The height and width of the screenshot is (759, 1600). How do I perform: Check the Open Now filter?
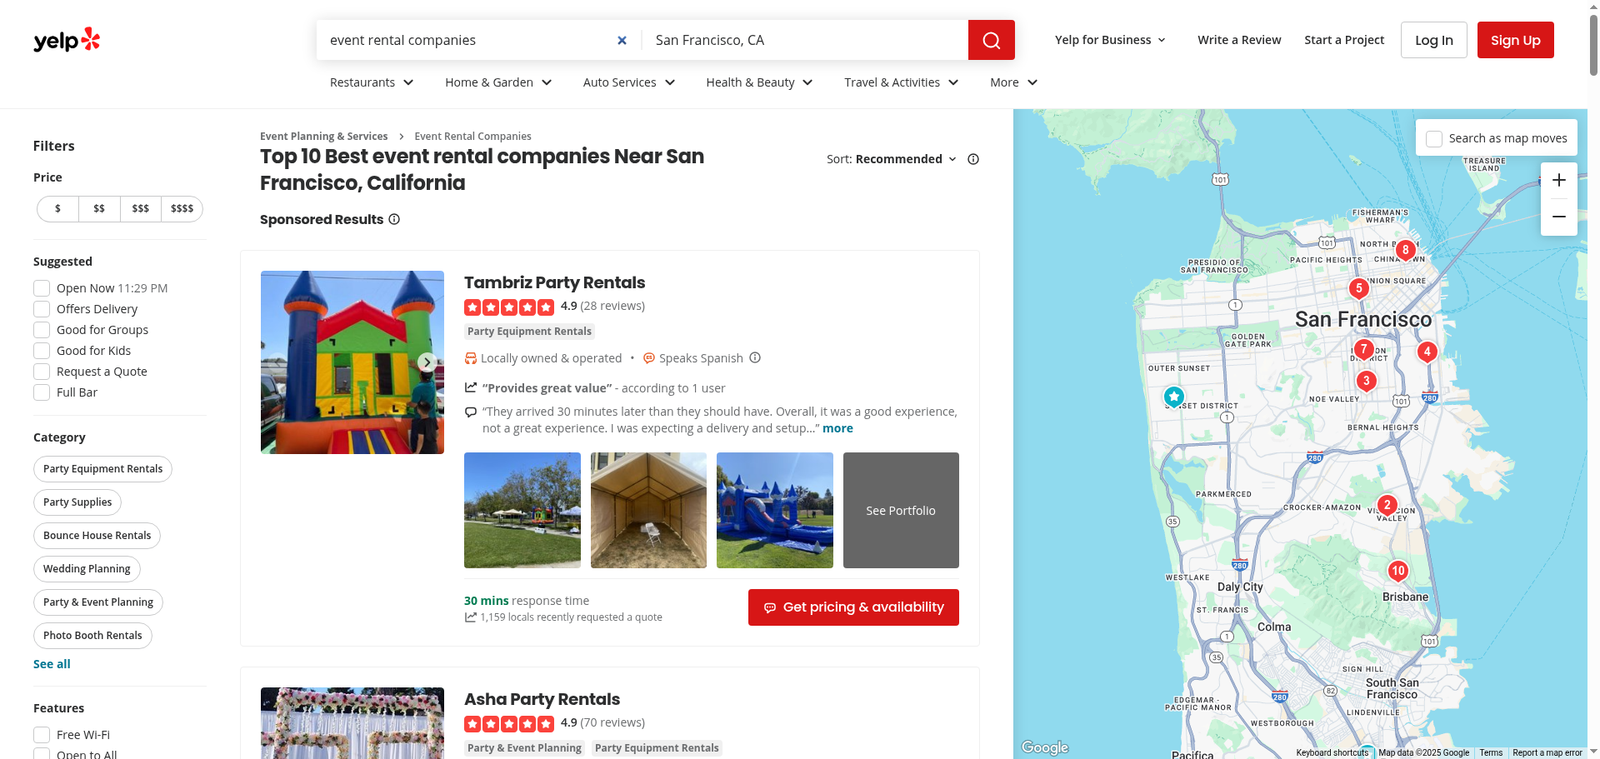pos(42,288)
